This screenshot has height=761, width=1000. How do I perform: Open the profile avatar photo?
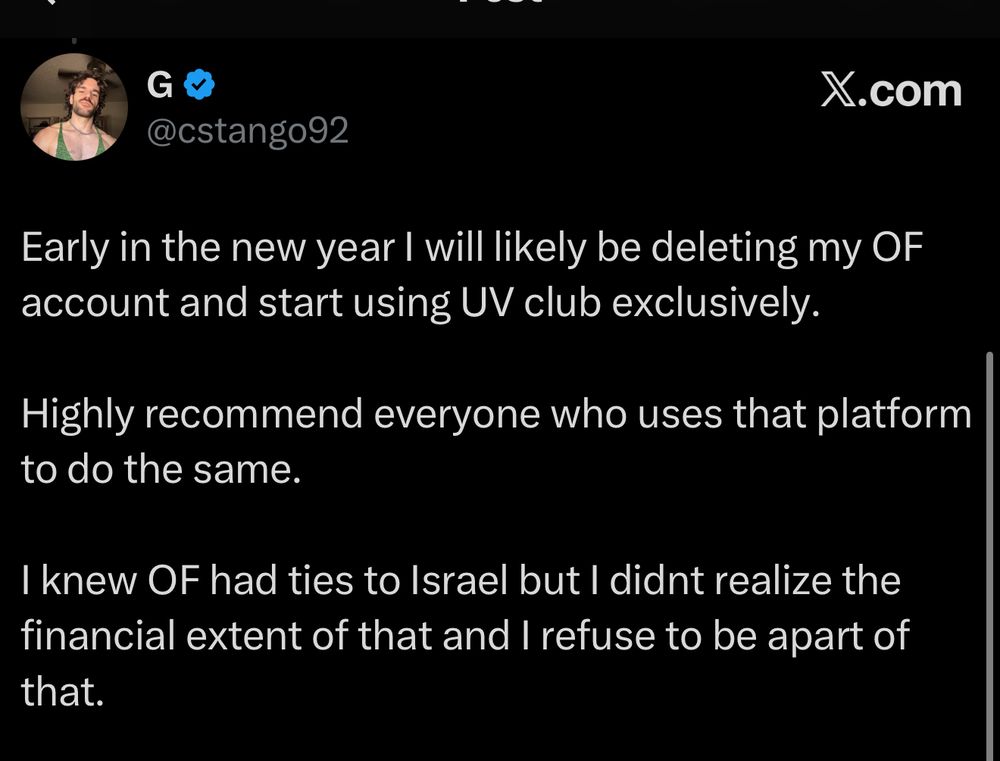tap(74, 108)
